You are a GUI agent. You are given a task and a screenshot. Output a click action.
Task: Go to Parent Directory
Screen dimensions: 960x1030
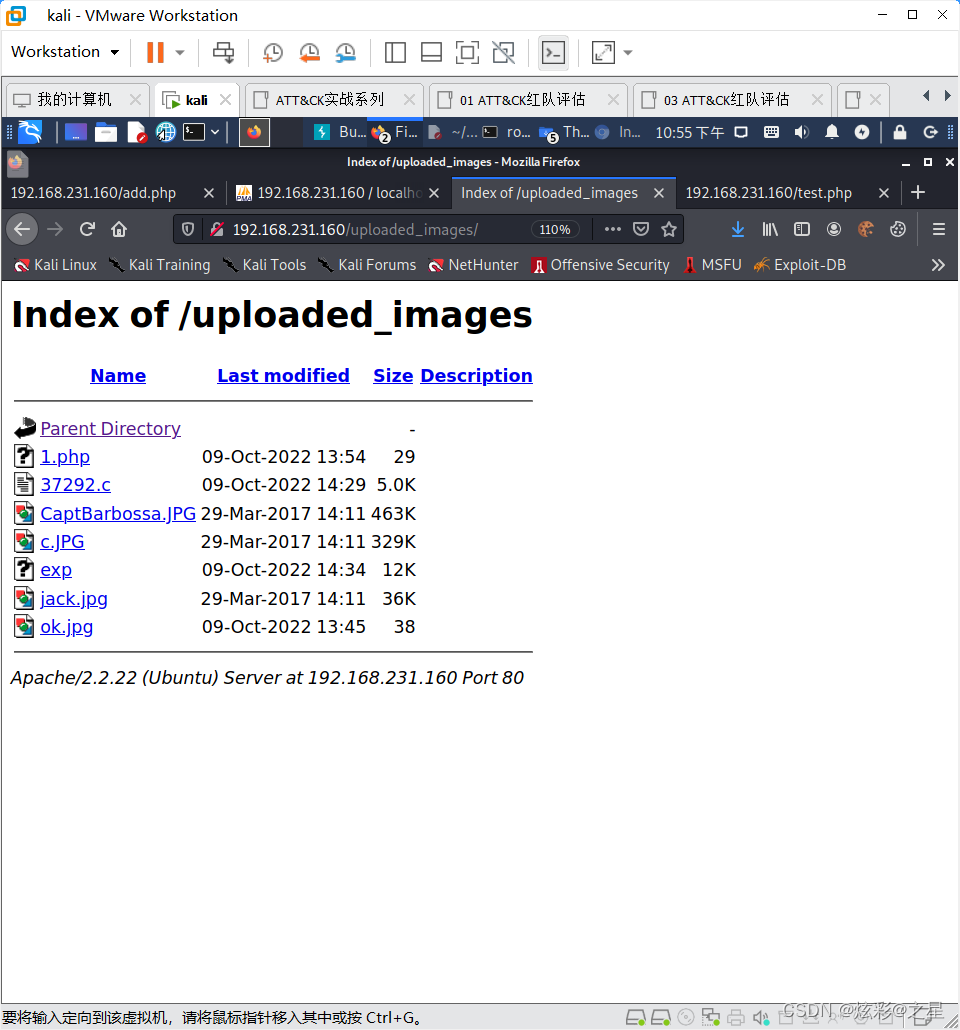pyautogui.click(x=110, y=429)
